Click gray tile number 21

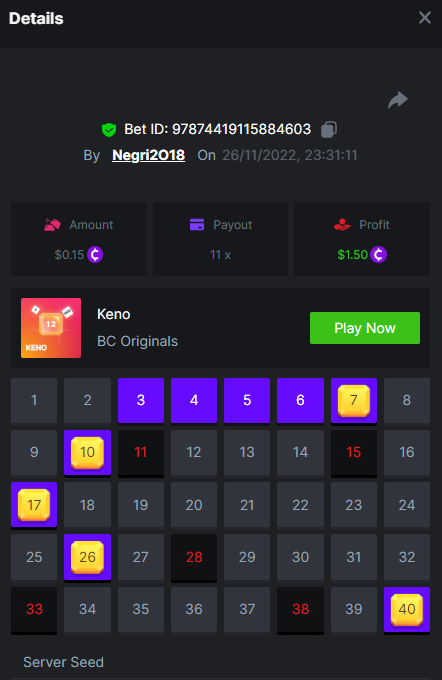tap(247, 505)
